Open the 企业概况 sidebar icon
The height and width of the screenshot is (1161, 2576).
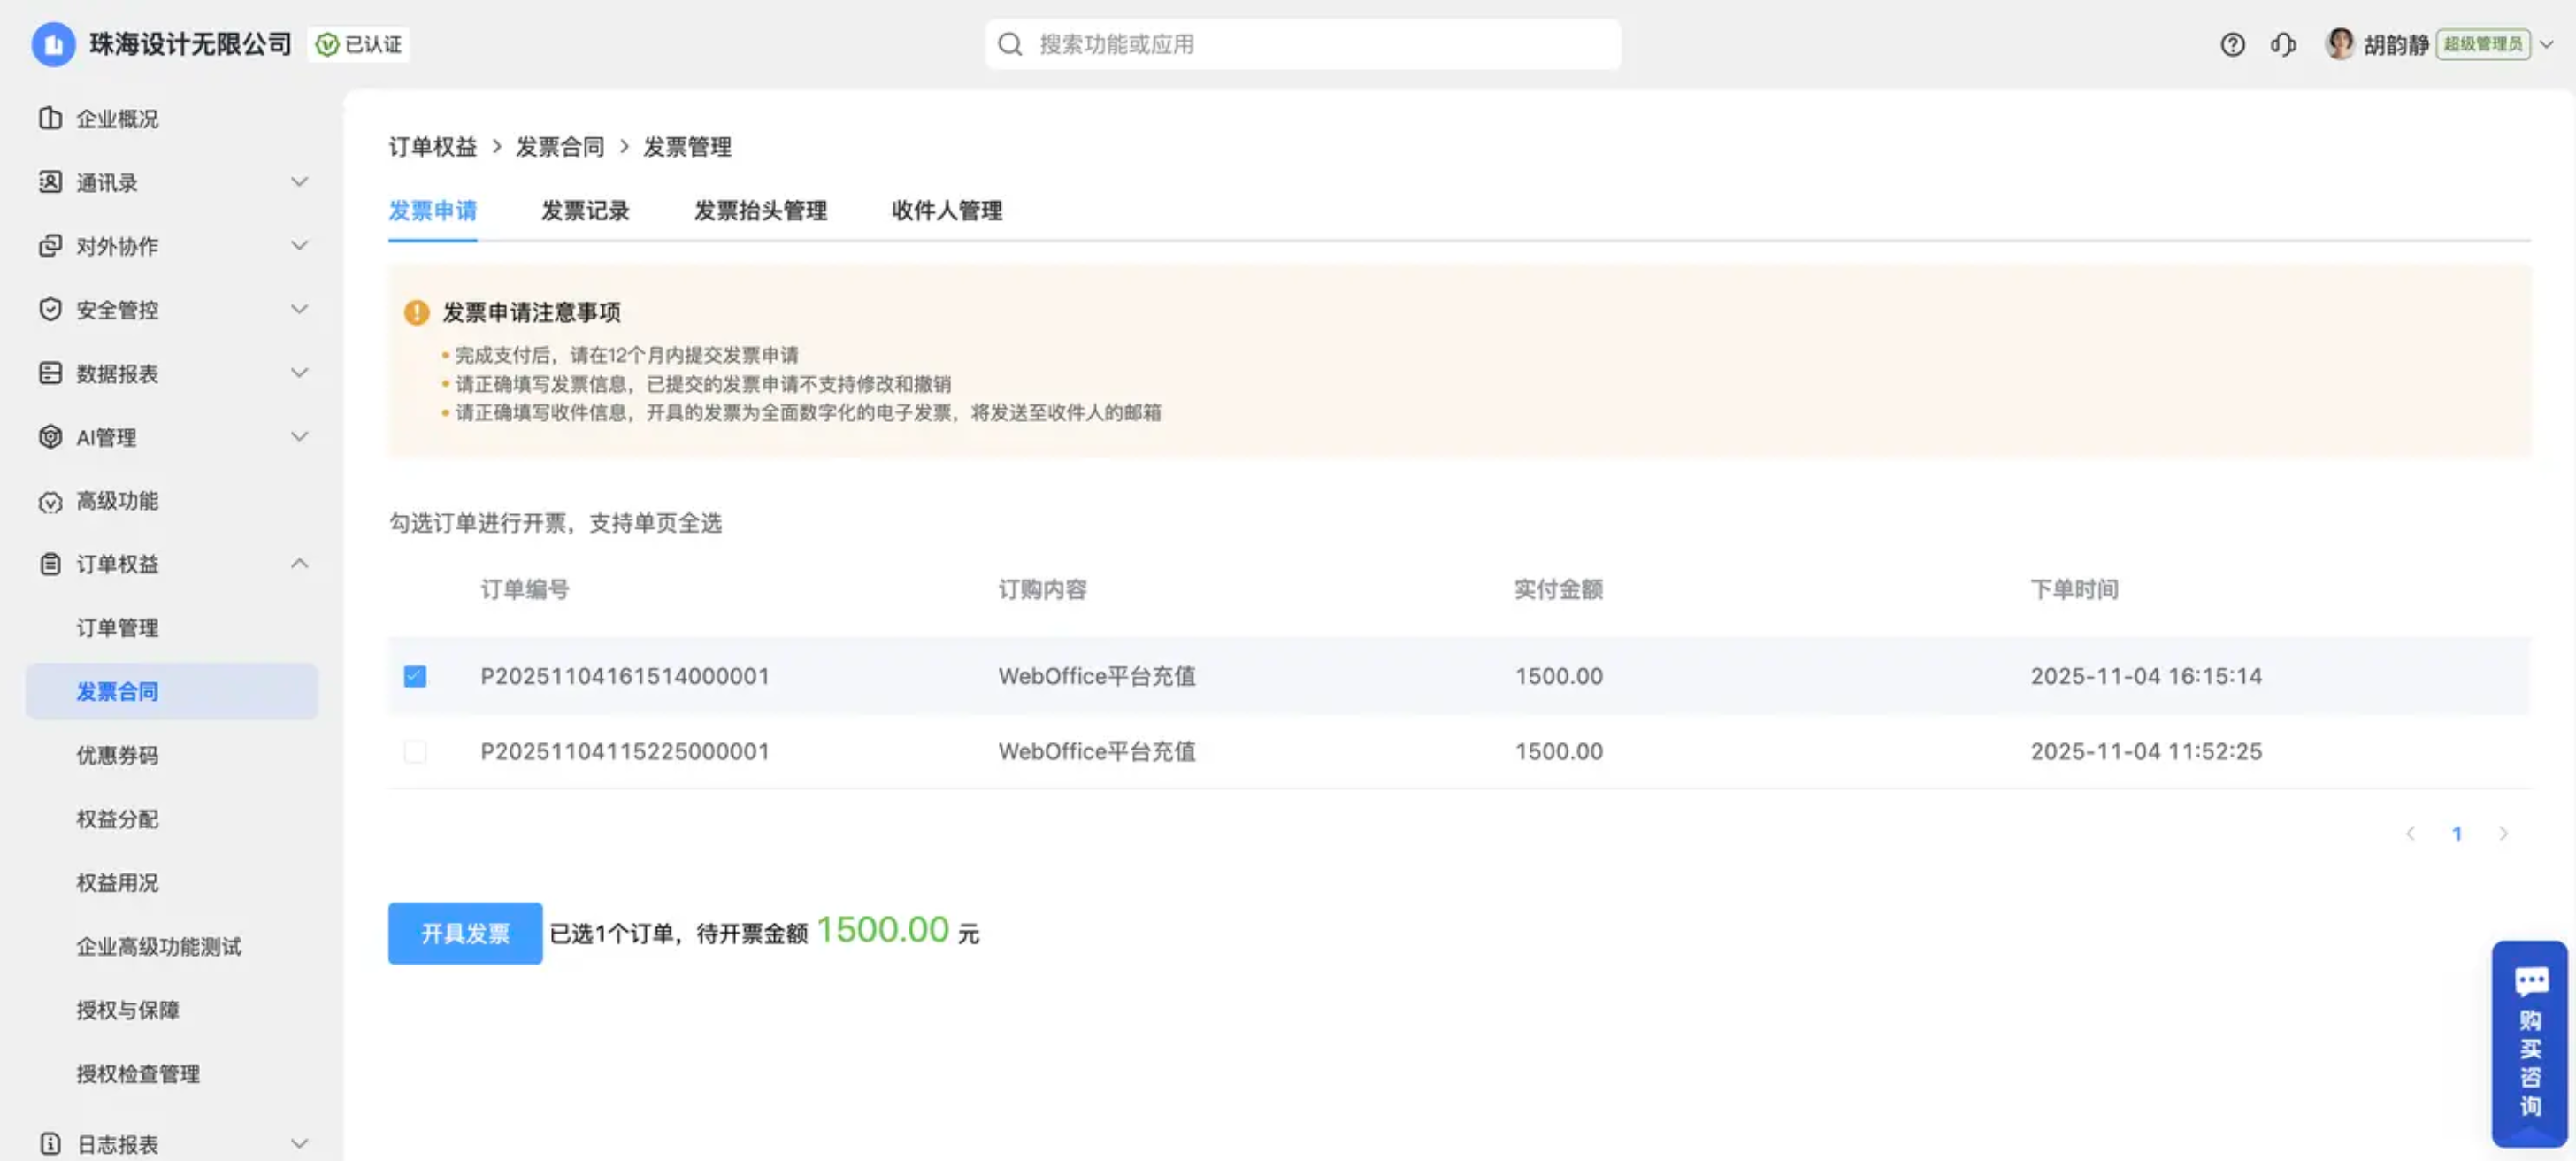pyautogui.click(x=51, y=118)
